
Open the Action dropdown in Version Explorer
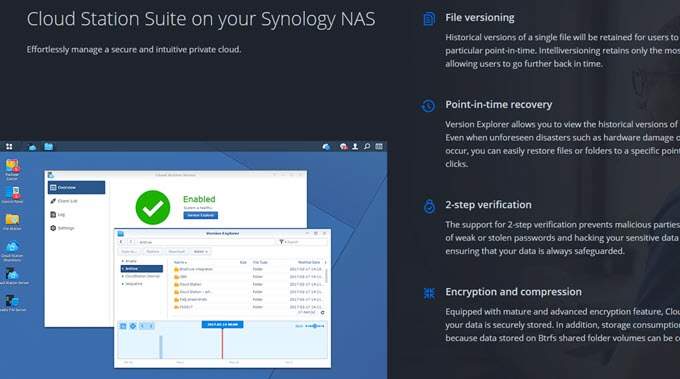click(200, 252)
